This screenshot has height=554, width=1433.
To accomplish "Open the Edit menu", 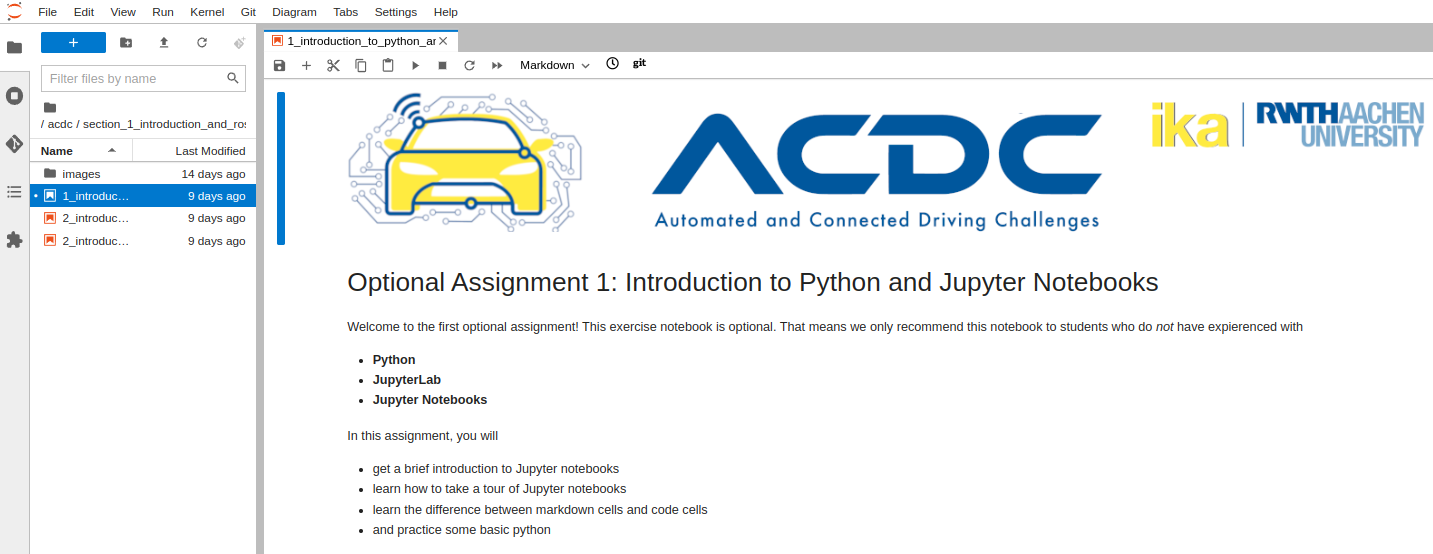I will (84, 12).
